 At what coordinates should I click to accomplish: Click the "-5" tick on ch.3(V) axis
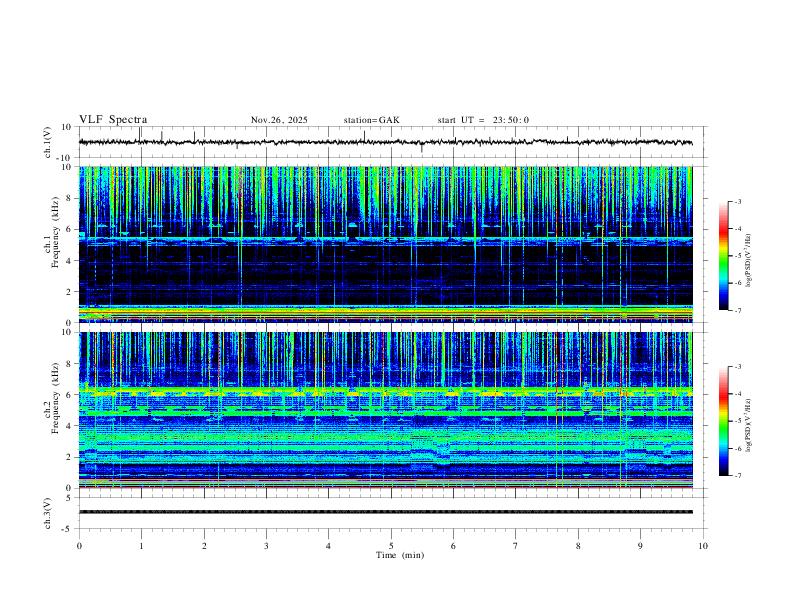(x=68, y=529)
